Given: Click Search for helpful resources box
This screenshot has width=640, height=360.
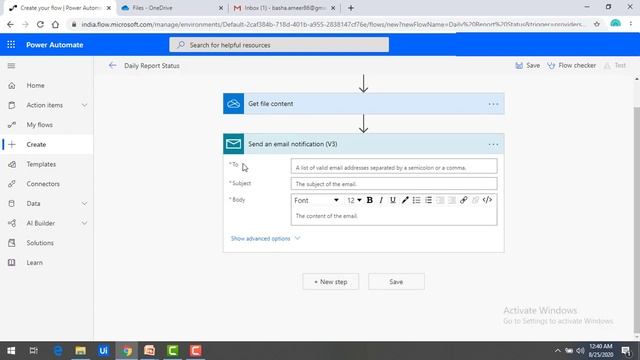Looking at the screenshot, I should tap(279, 45).
